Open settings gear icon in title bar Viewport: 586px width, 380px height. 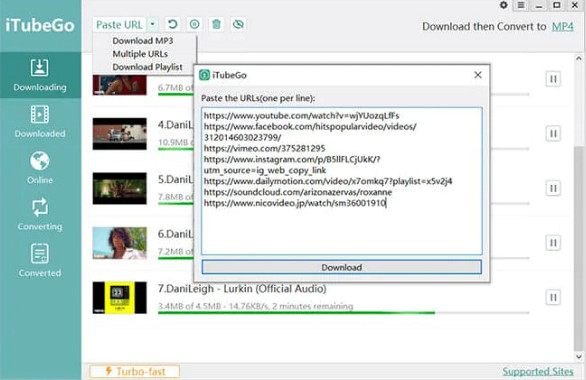504,5
